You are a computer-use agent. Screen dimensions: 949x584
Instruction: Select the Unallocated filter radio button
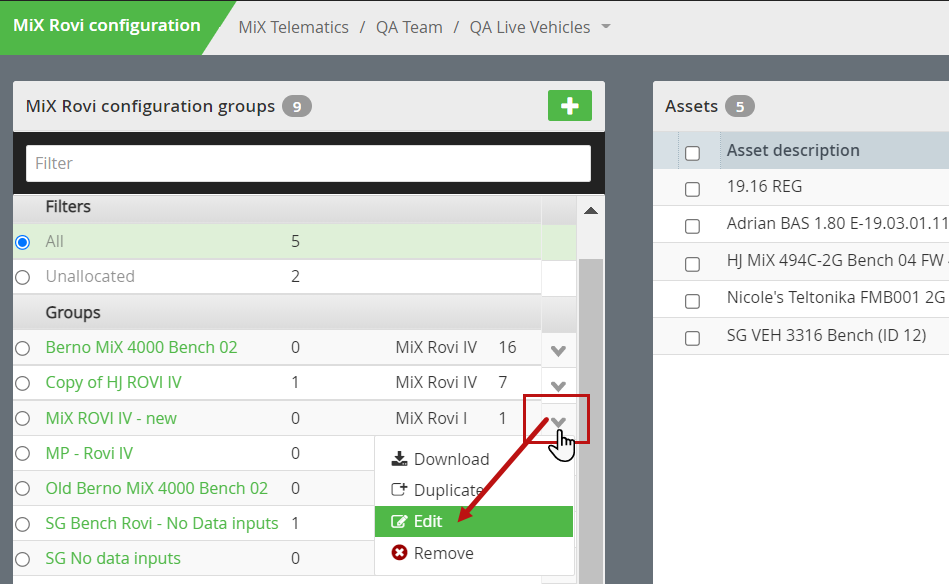(22, 277)
